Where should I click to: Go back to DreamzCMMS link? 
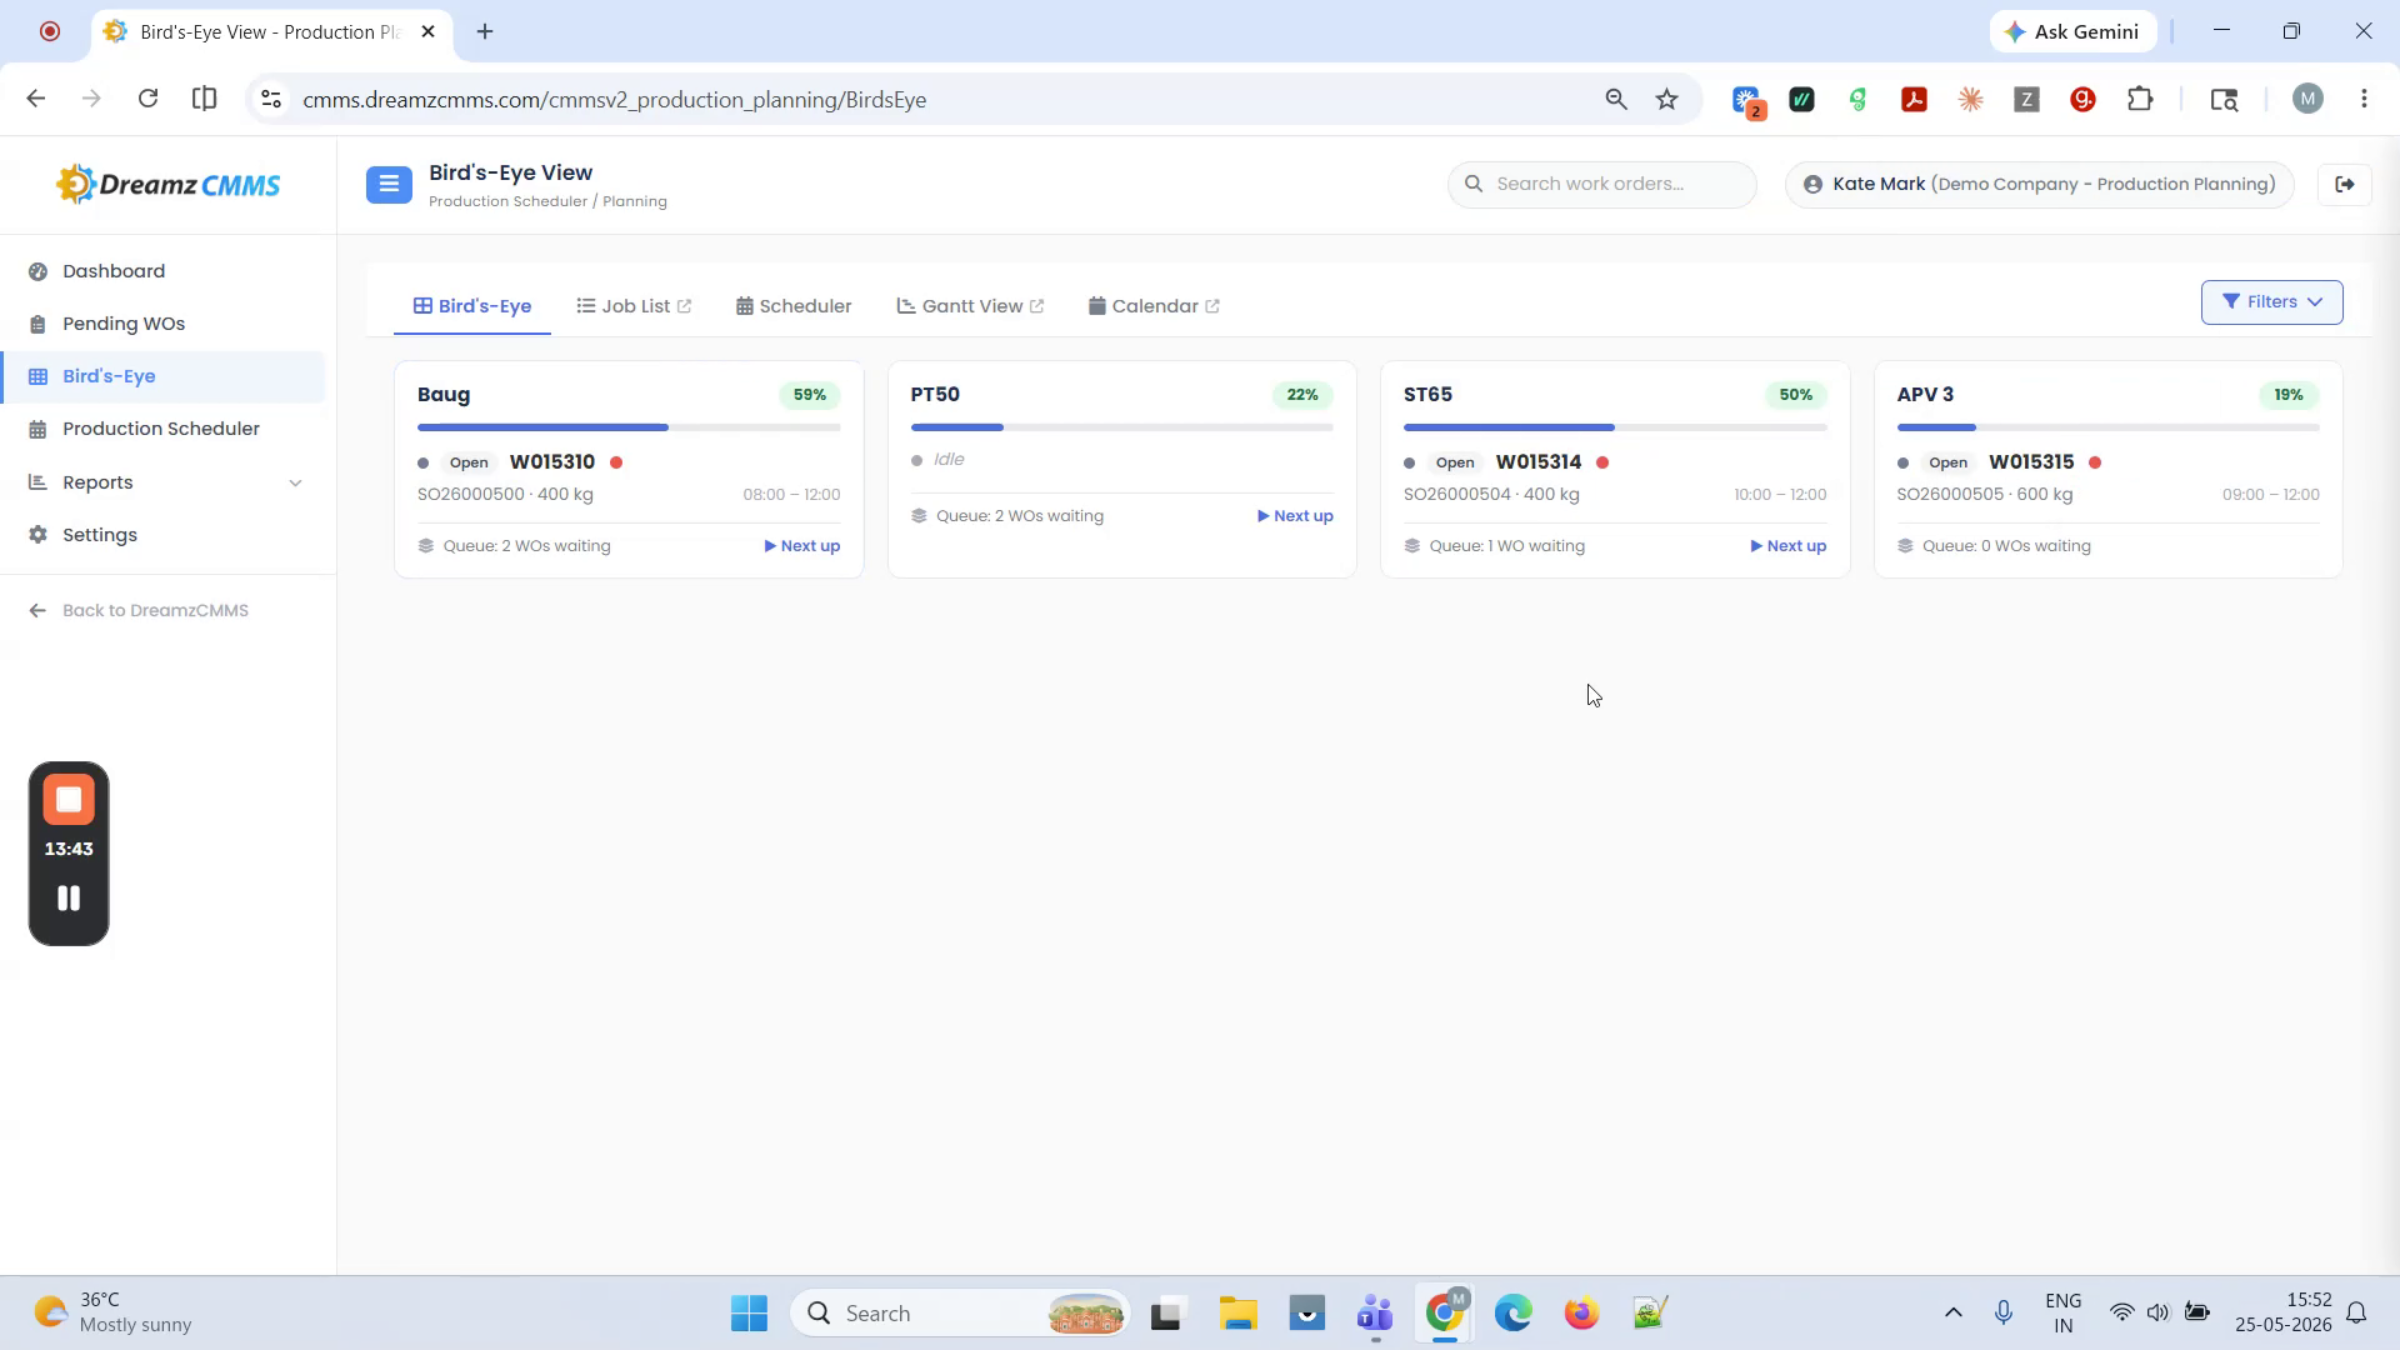coord(138,610)
